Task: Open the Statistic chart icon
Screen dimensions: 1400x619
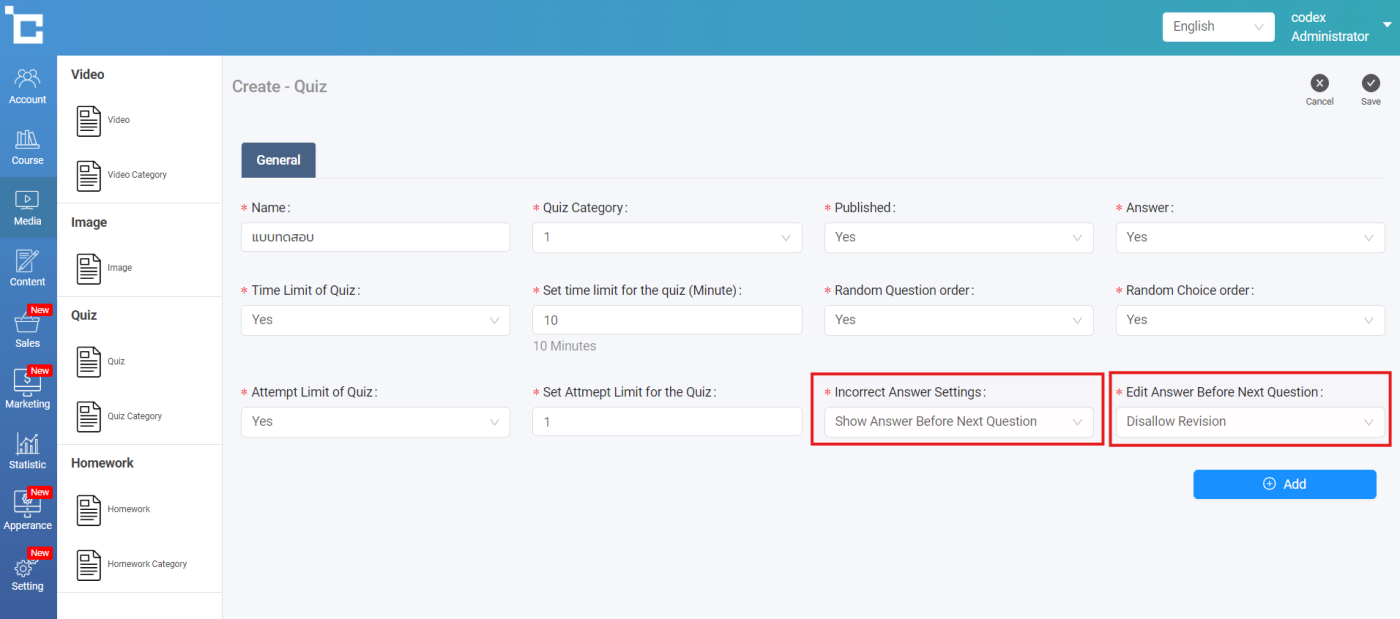Action: (x=28, y=446)
